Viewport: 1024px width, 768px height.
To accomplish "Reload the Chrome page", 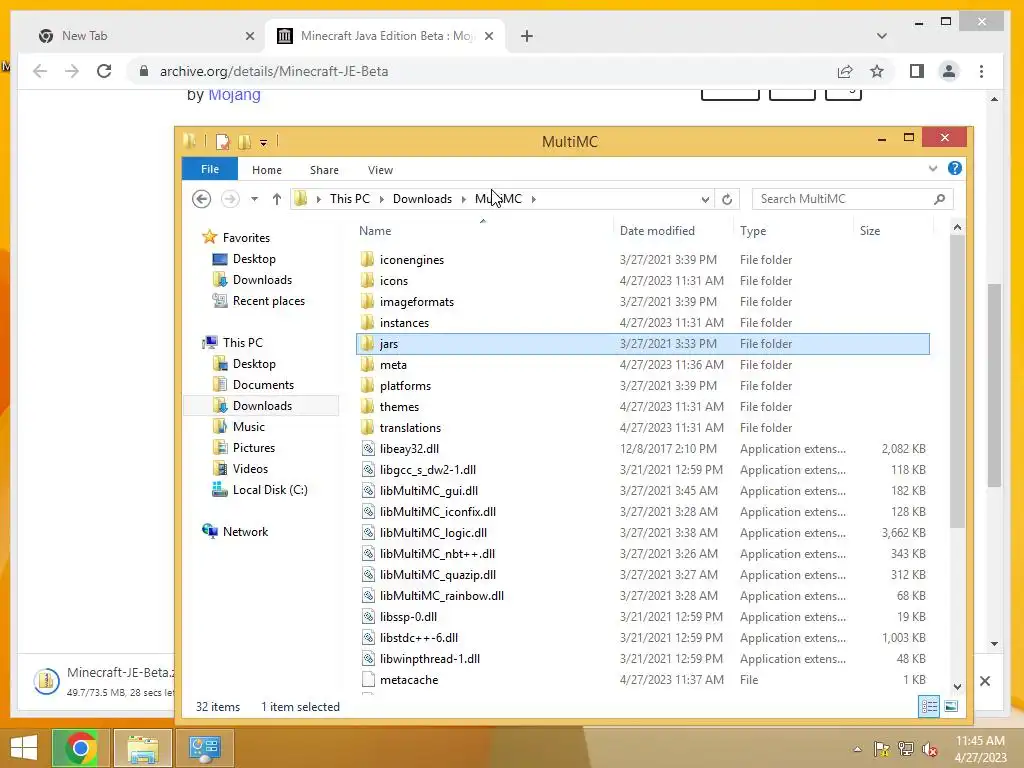I will pyautogui.click(x=104, y=71).
